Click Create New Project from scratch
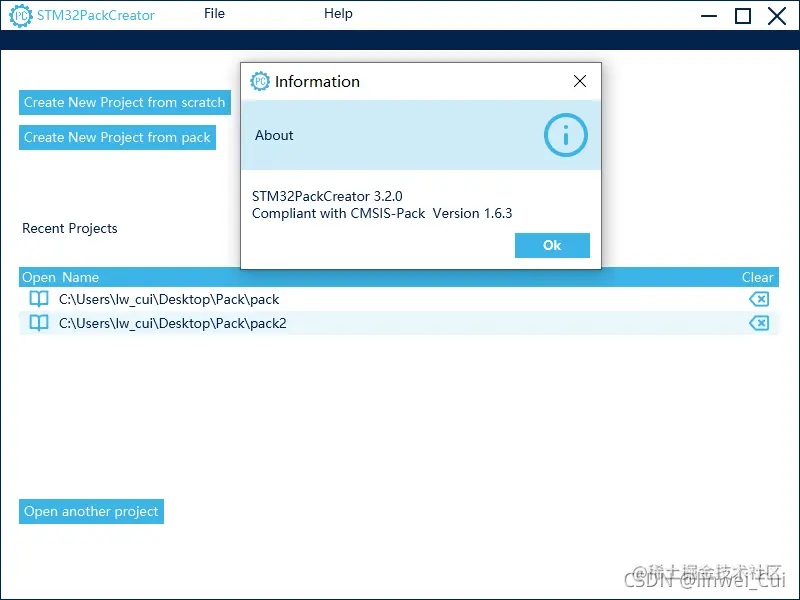 [124, 103]
